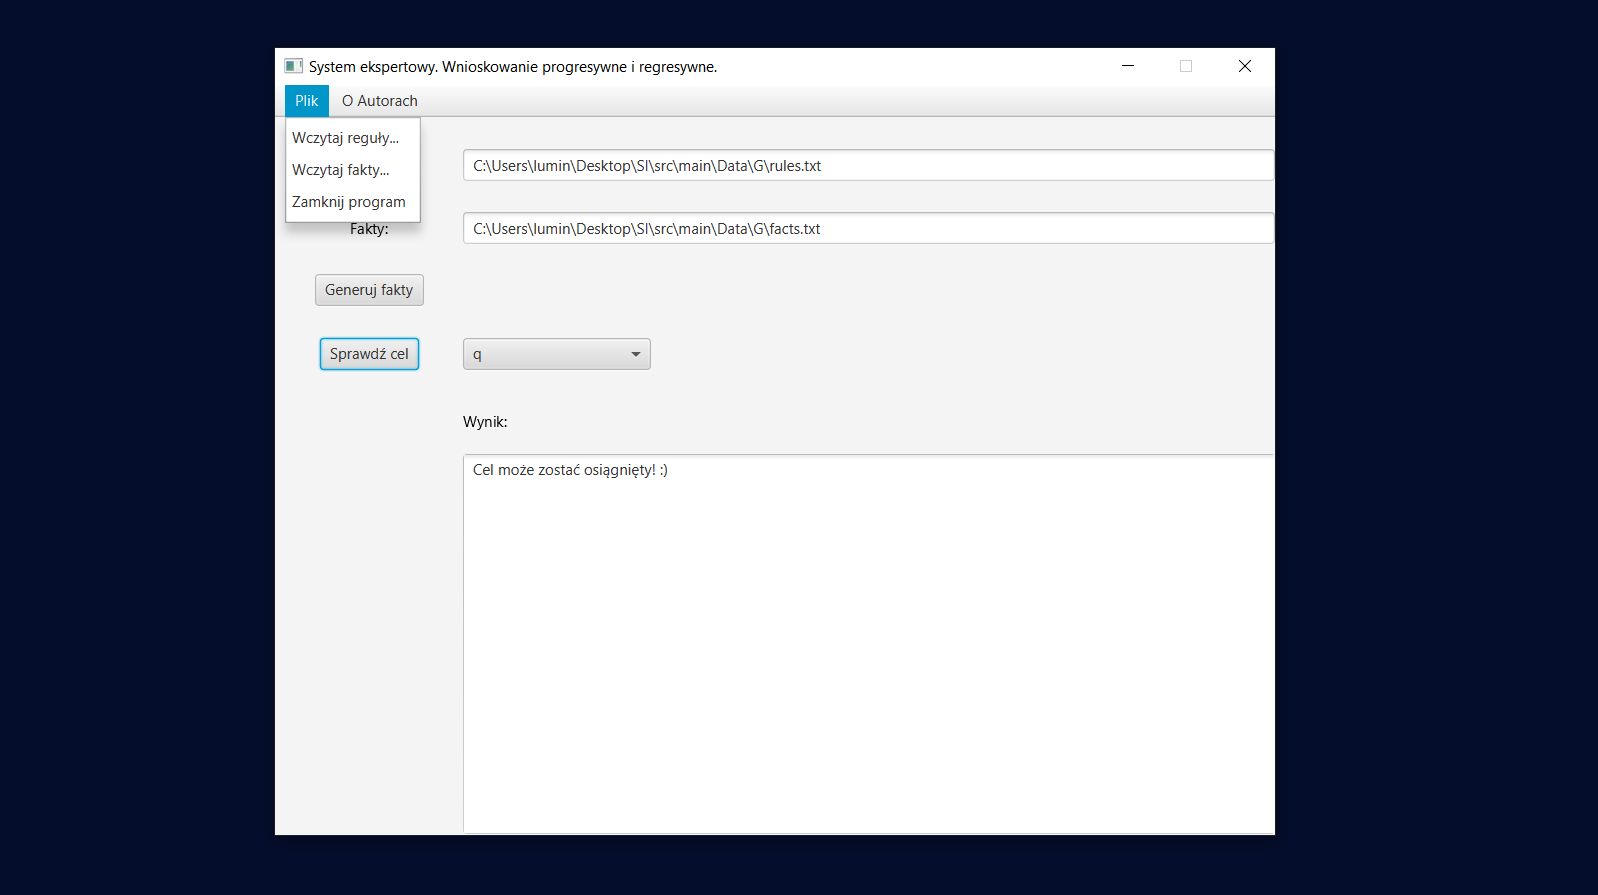
Task: Open the goal combo box showing q
Action: point(545,354)
